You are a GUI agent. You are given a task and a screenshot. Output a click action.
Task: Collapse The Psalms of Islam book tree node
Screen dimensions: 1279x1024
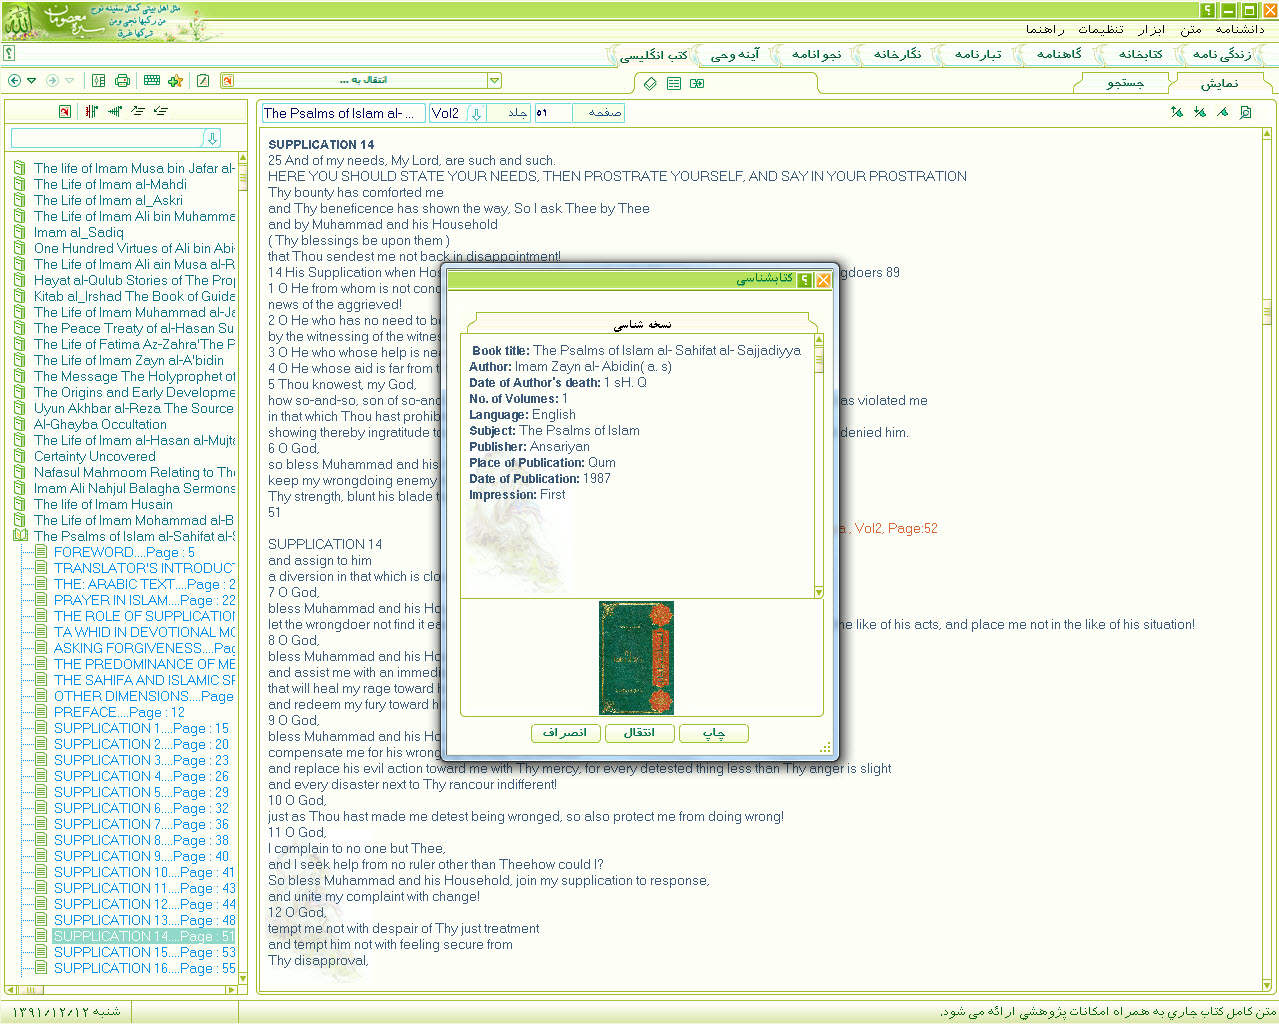coord(19,536)
